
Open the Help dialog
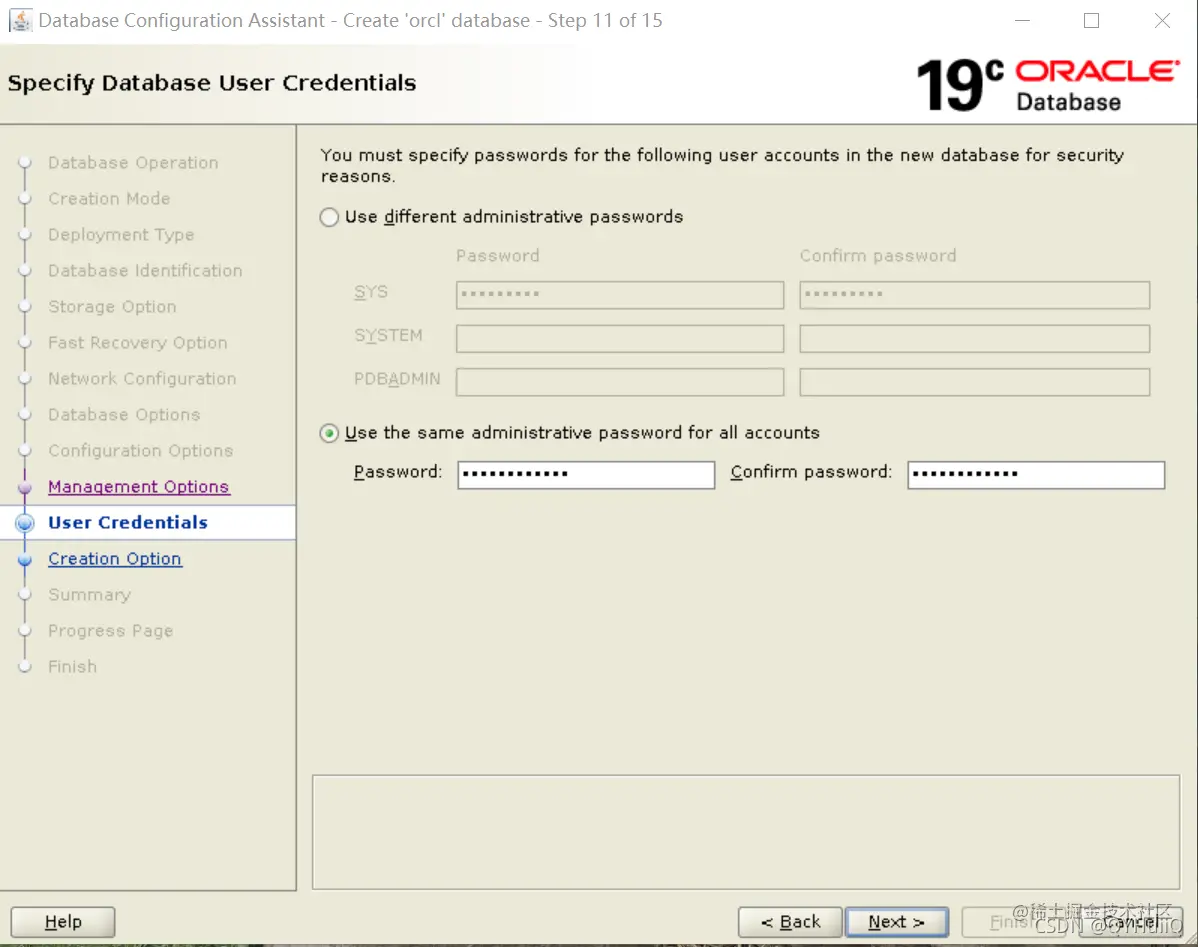click(x=63, y=922)
